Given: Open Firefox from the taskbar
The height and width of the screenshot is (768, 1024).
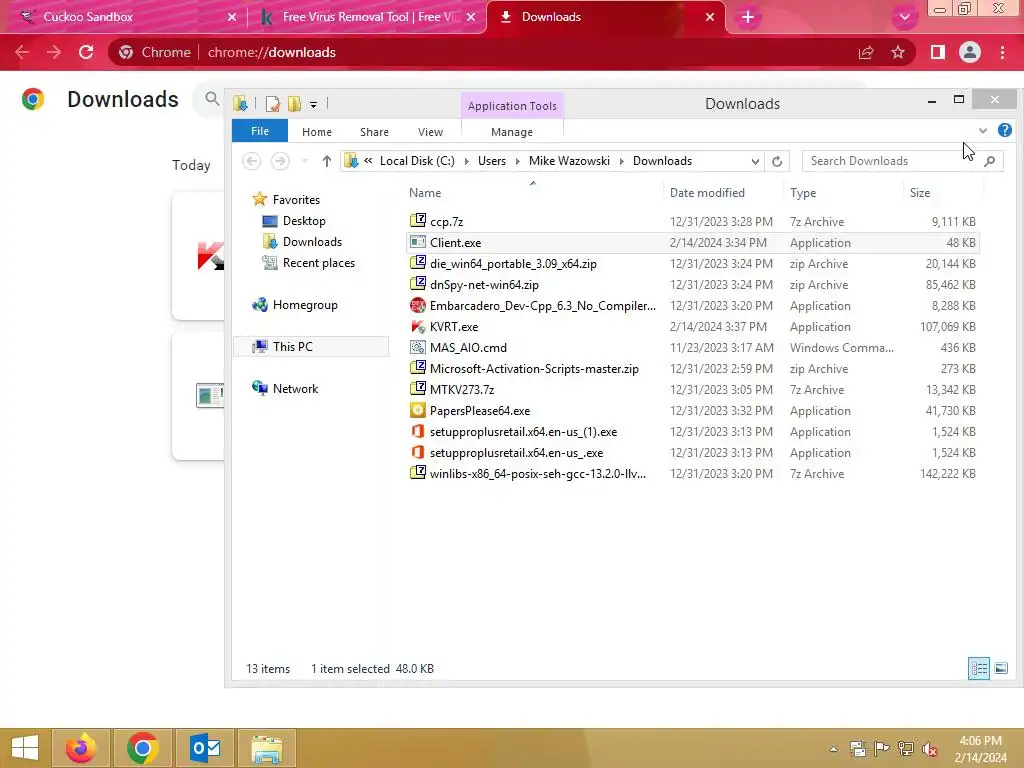Looking at the screenshot, I should tap(81, 748).
